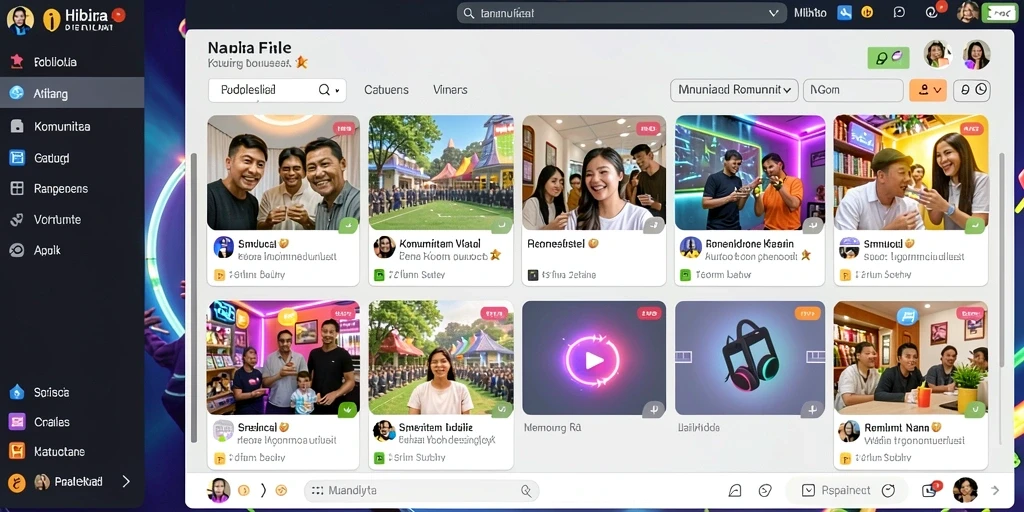Open the headphones media card
This screenshot has height=512, width=1024.
tap(750, 358)
